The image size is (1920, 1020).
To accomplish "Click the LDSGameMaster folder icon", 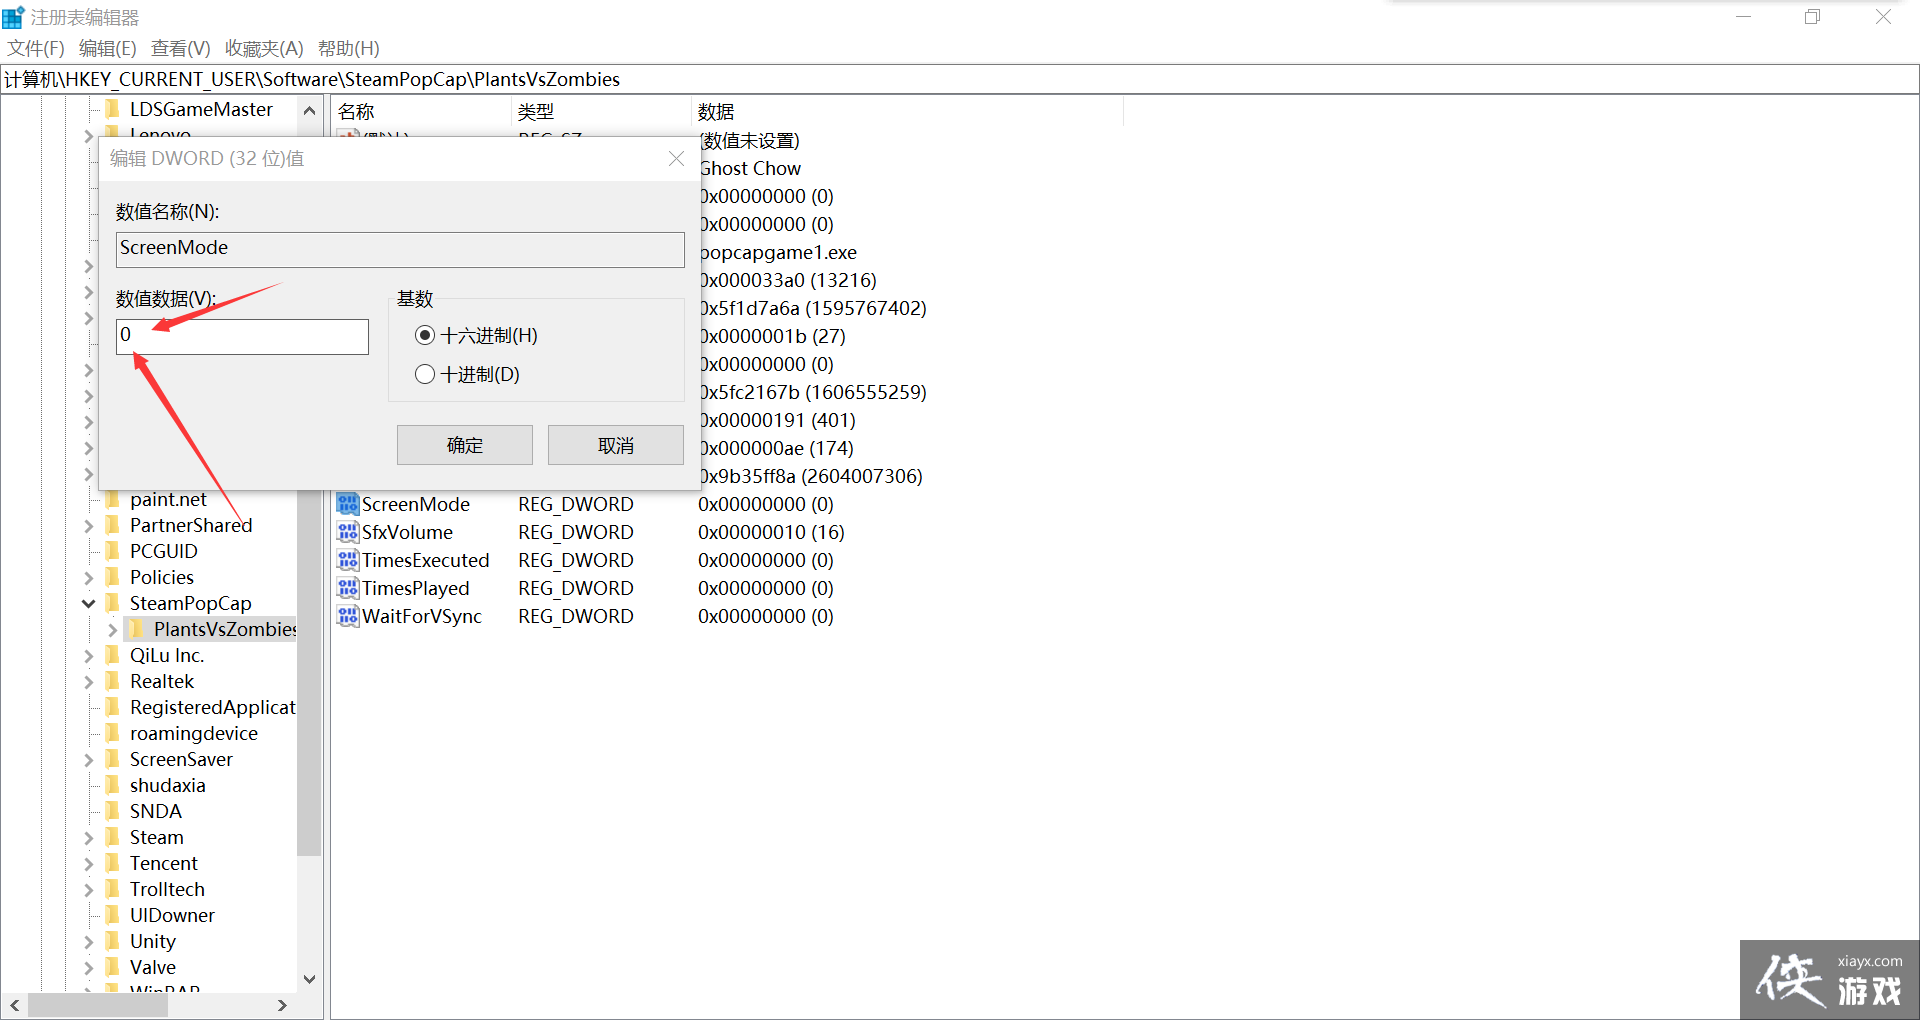I will [113, 109].
